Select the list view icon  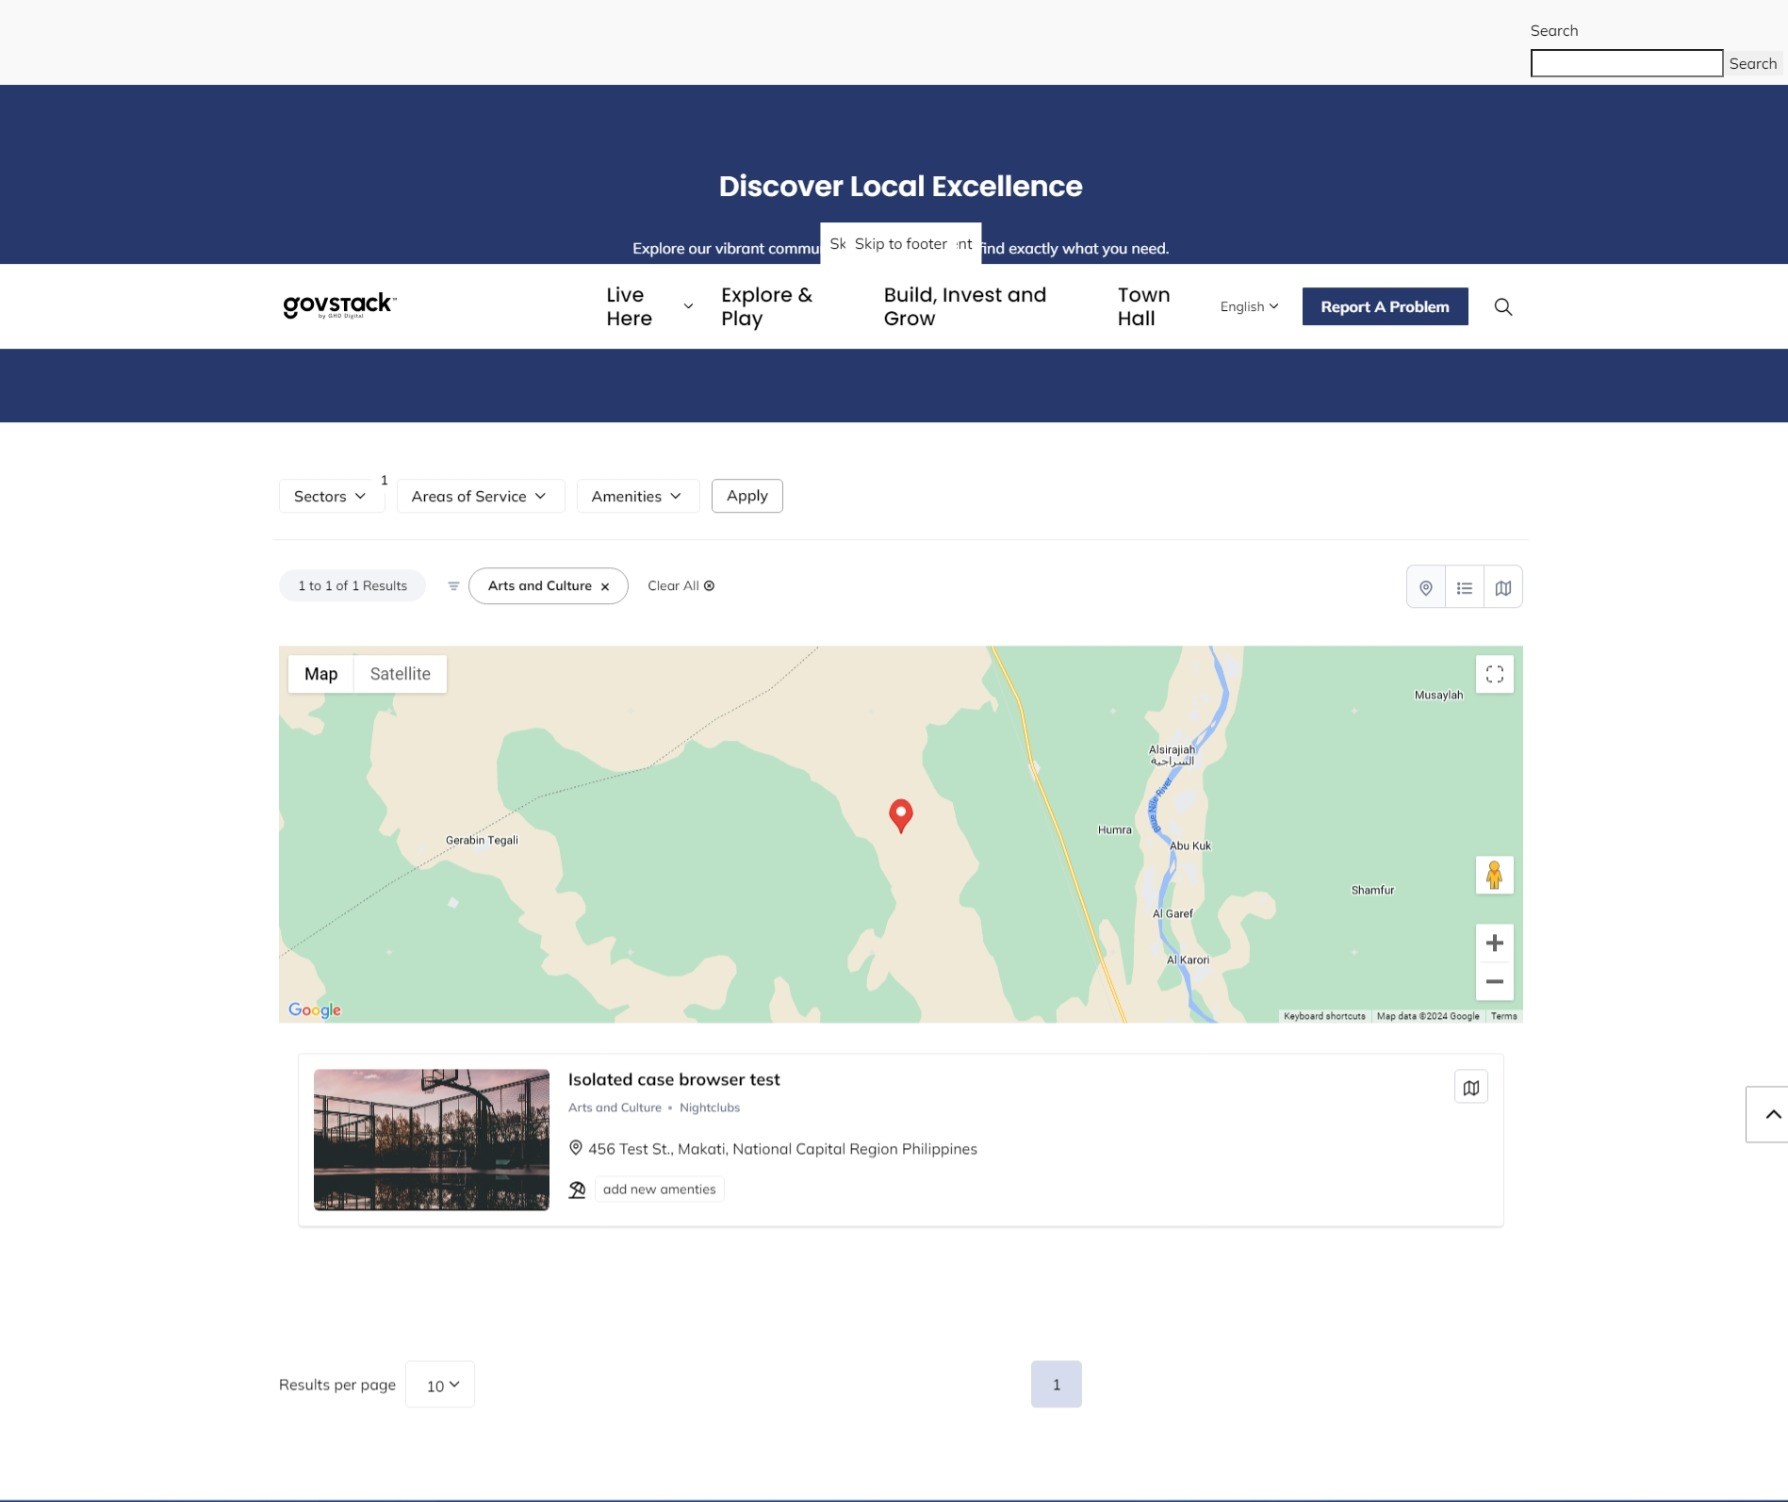pyautogui.click(x=1464, y=587)
